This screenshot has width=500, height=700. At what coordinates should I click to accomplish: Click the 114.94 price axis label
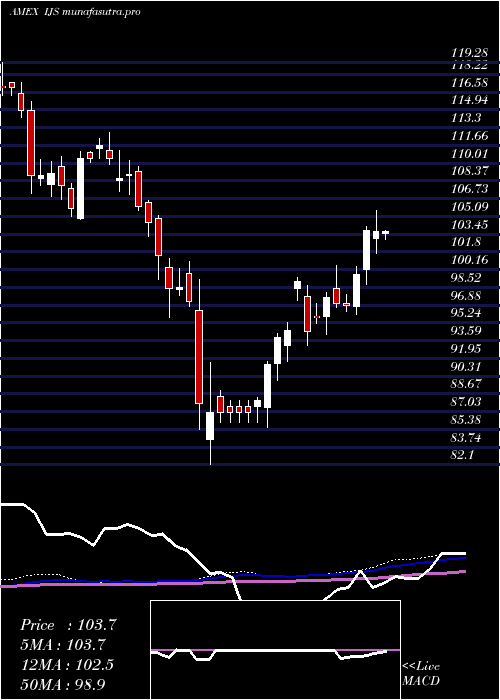(470, 100)
